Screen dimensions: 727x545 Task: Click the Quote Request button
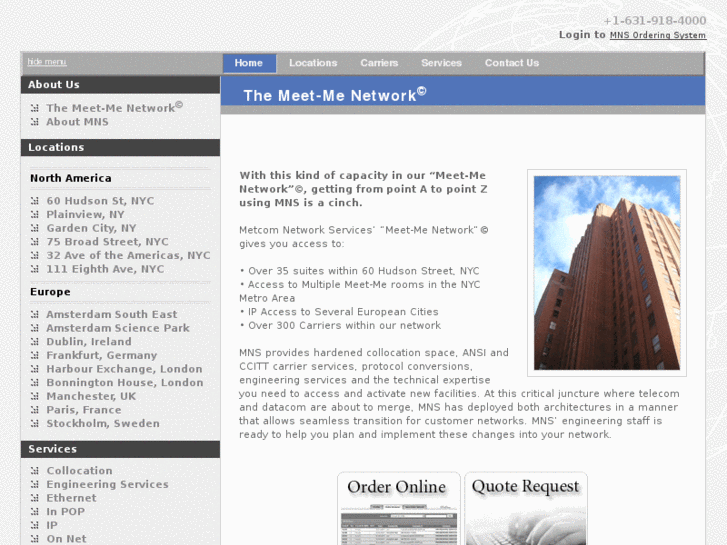(526, 508)
